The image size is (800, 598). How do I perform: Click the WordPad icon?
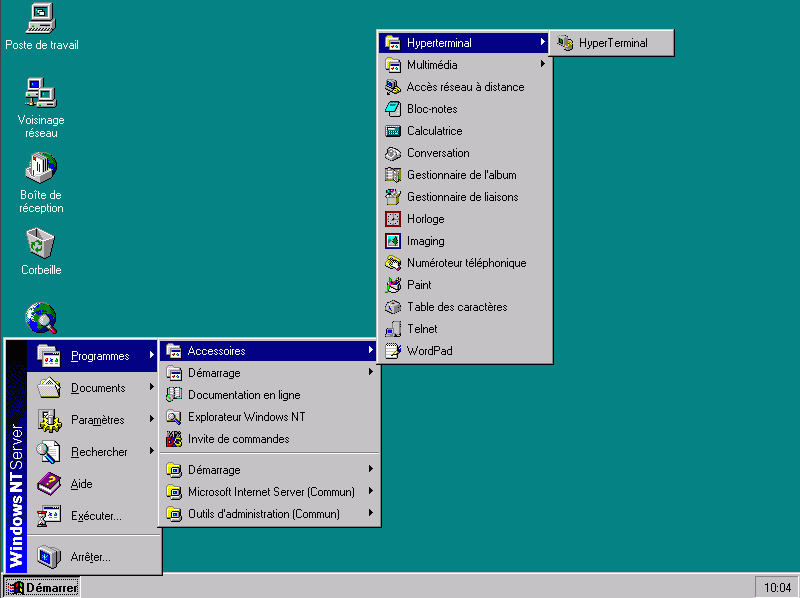click(393, 351)
